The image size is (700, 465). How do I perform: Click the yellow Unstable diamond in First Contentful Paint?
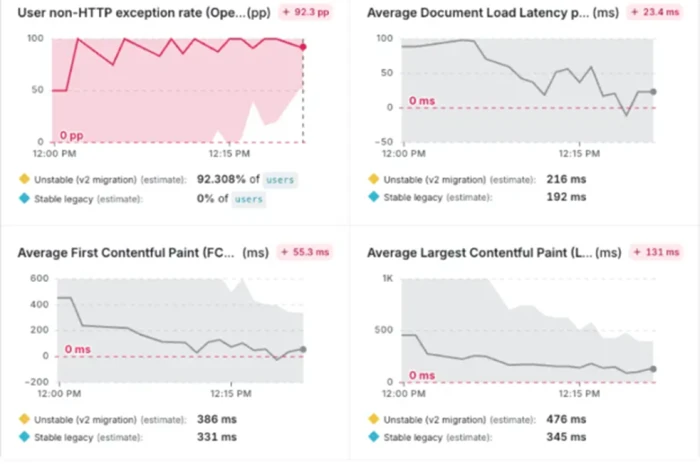tap(24, 419)
